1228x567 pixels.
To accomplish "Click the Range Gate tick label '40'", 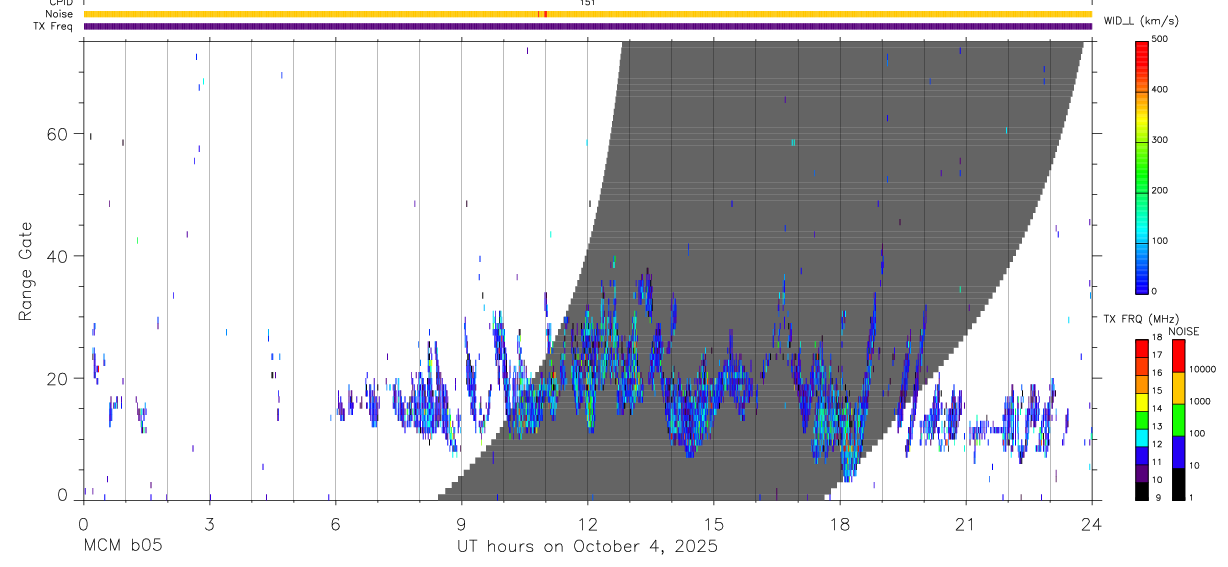I will pyautogui.click(x=57, y=256).
